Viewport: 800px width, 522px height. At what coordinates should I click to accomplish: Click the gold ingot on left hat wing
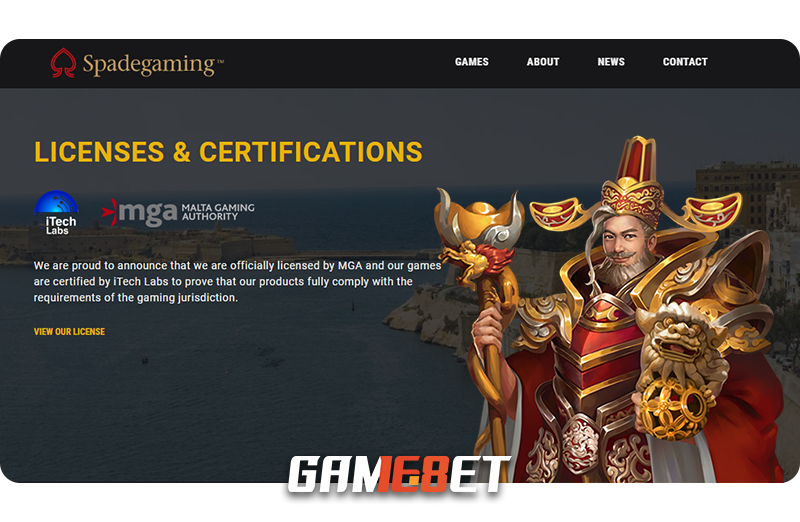click(556, 211)
